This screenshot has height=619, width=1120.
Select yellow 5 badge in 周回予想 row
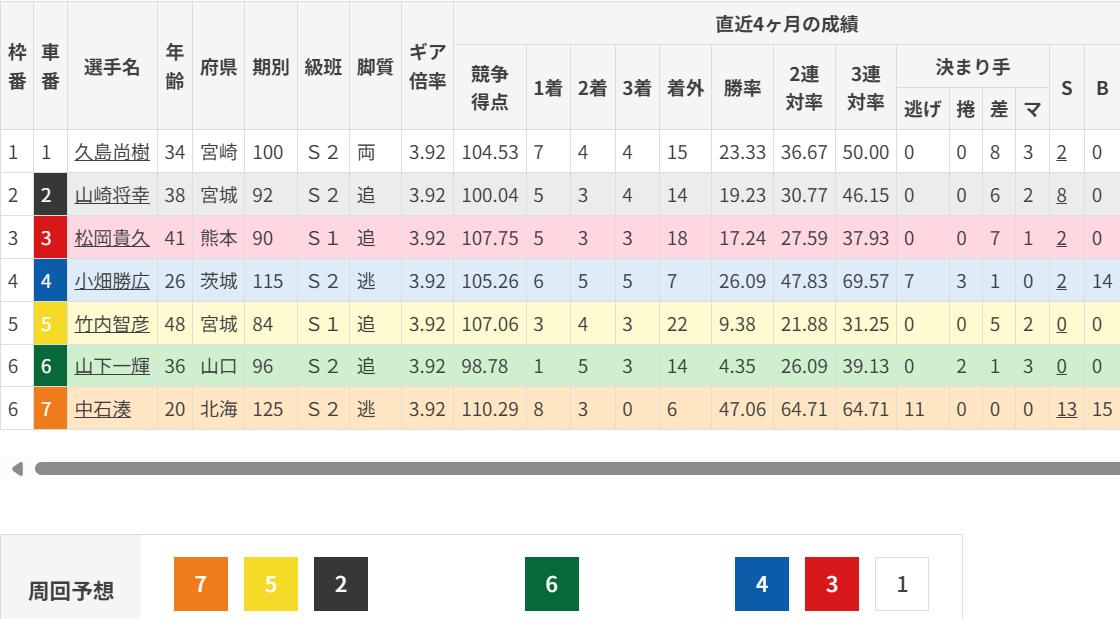271,584
